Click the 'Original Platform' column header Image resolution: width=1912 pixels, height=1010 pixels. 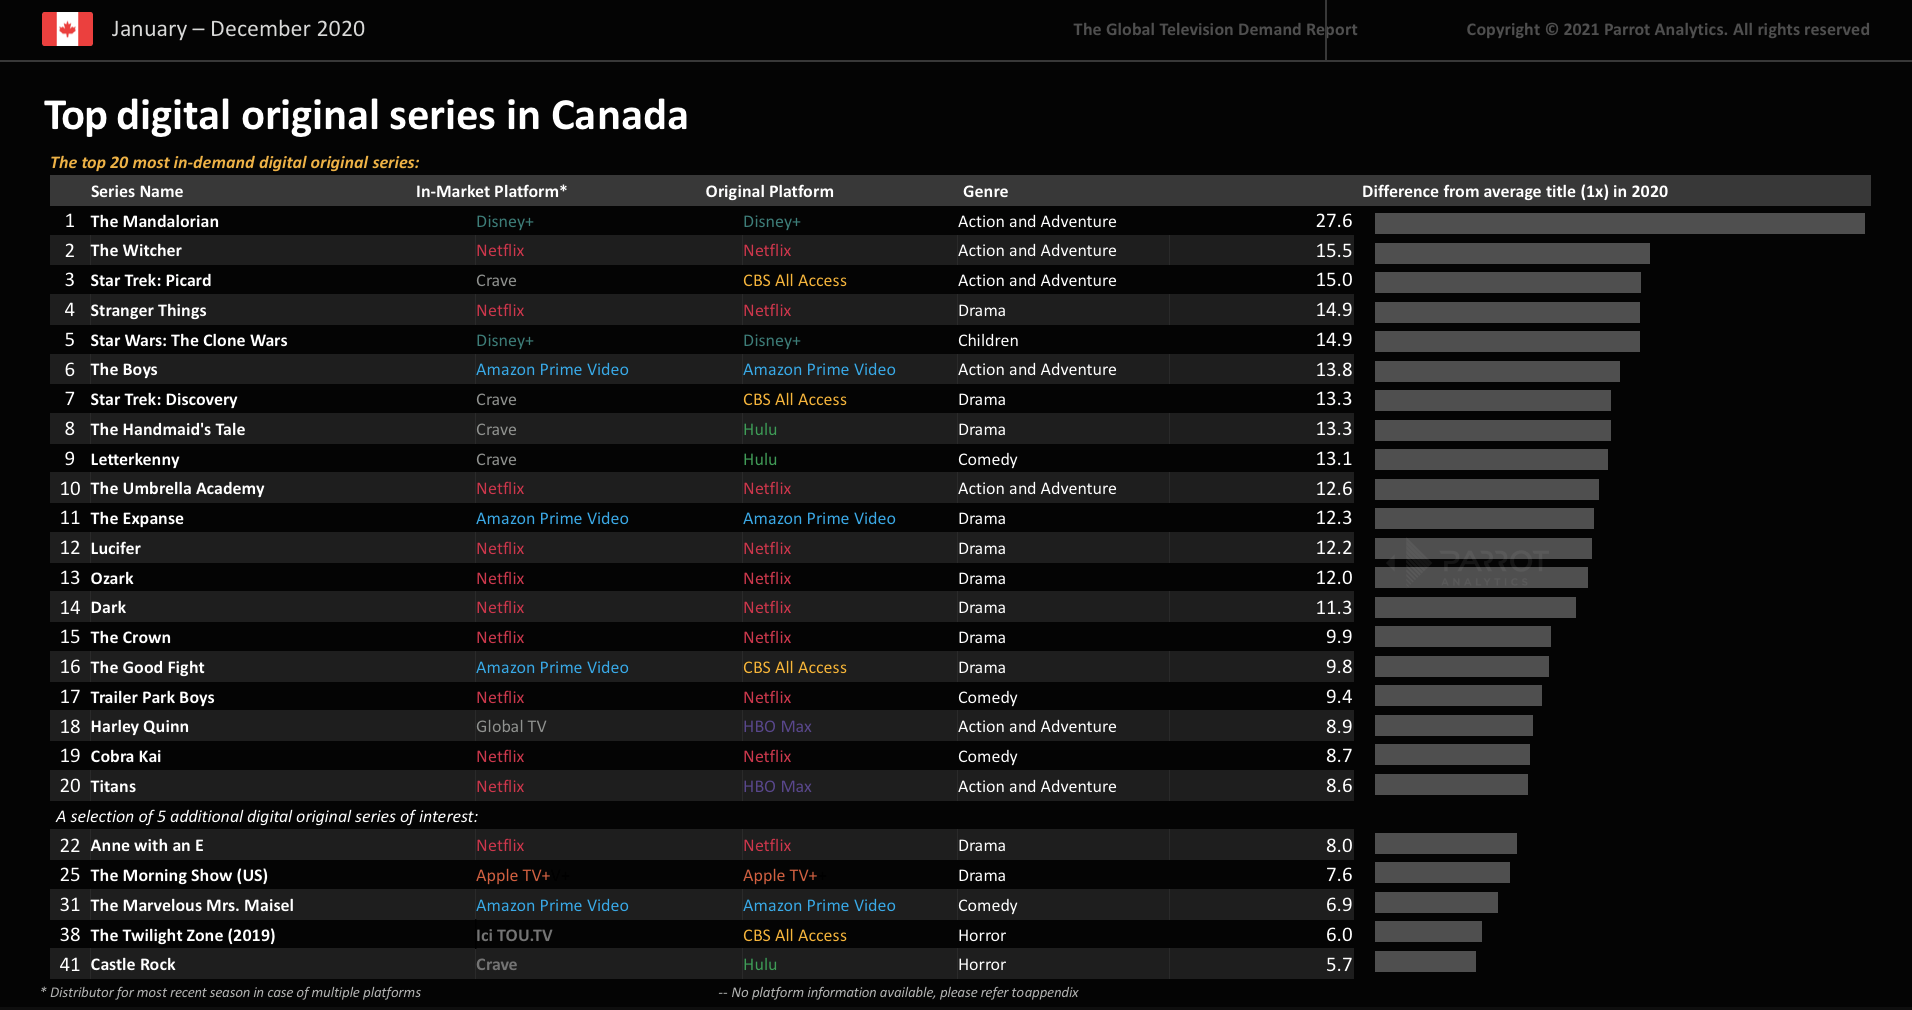pyautogui.click(x=769, y=191)
